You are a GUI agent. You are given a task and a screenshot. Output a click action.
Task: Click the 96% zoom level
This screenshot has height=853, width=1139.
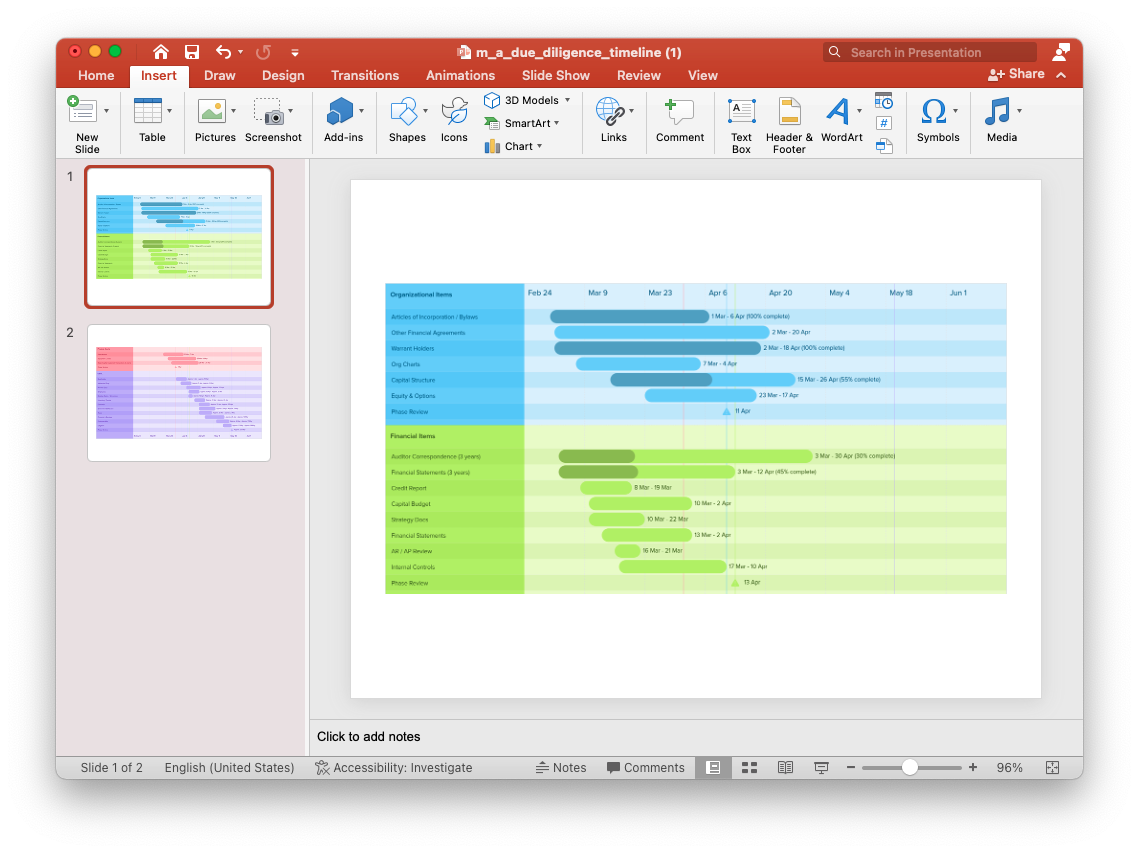click(1009, 767)
